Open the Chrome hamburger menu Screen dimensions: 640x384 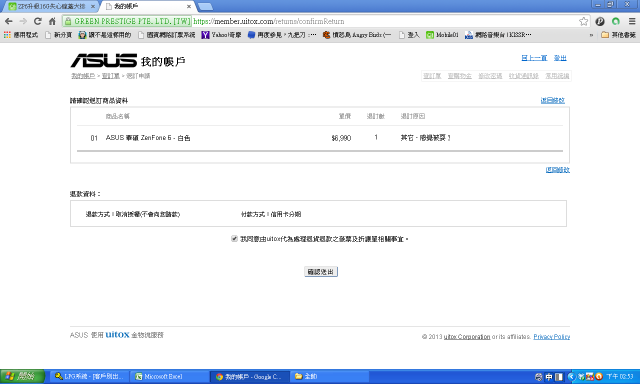(632, 21)
